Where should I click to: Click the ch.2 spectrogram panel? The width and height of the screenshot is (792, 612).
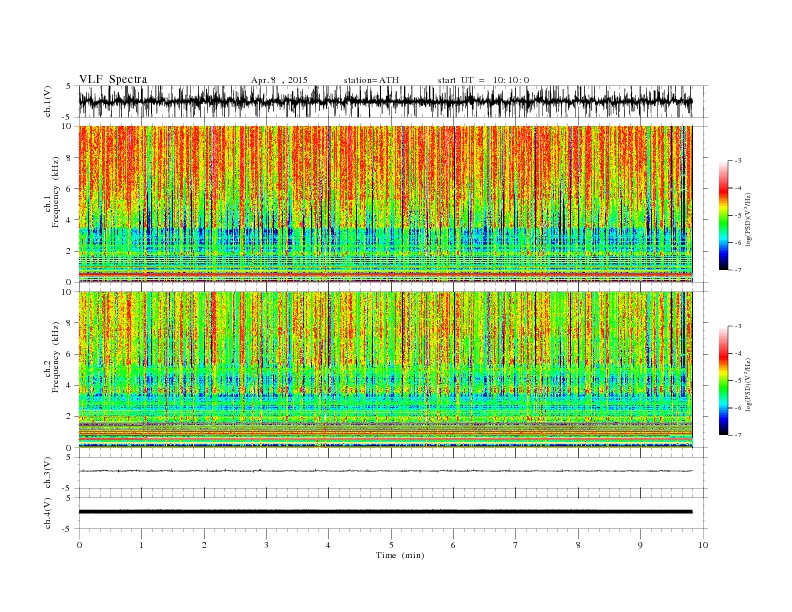(x=385, y=370)
